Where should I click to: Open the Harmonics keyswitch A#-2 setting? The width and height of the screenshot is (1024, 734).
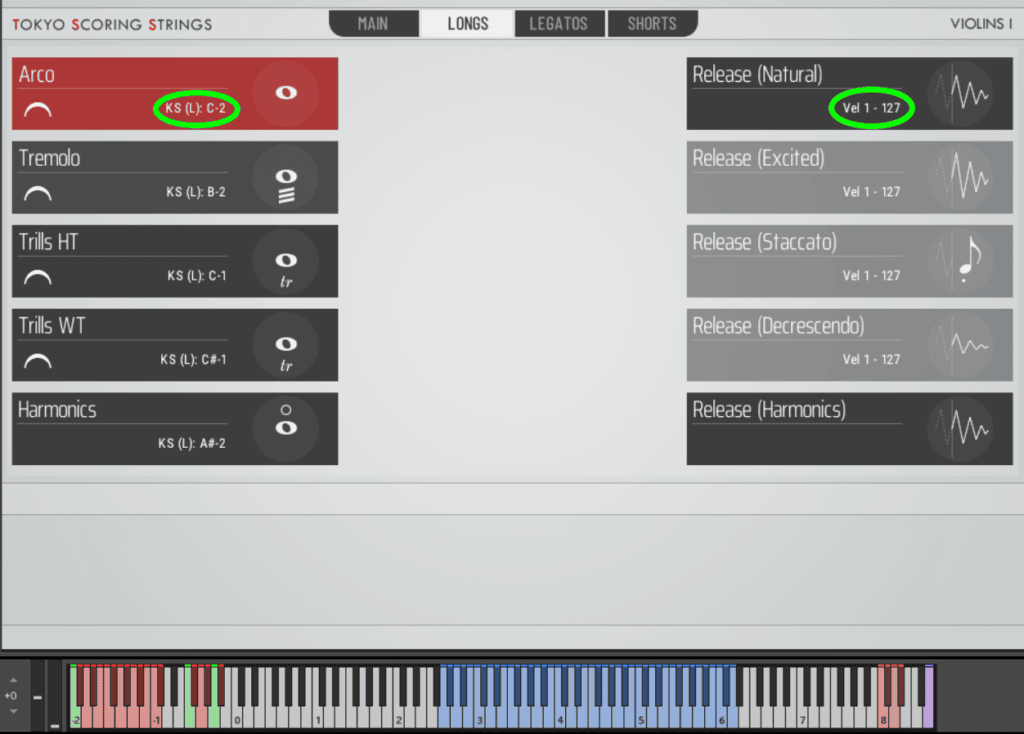(191, 443)
